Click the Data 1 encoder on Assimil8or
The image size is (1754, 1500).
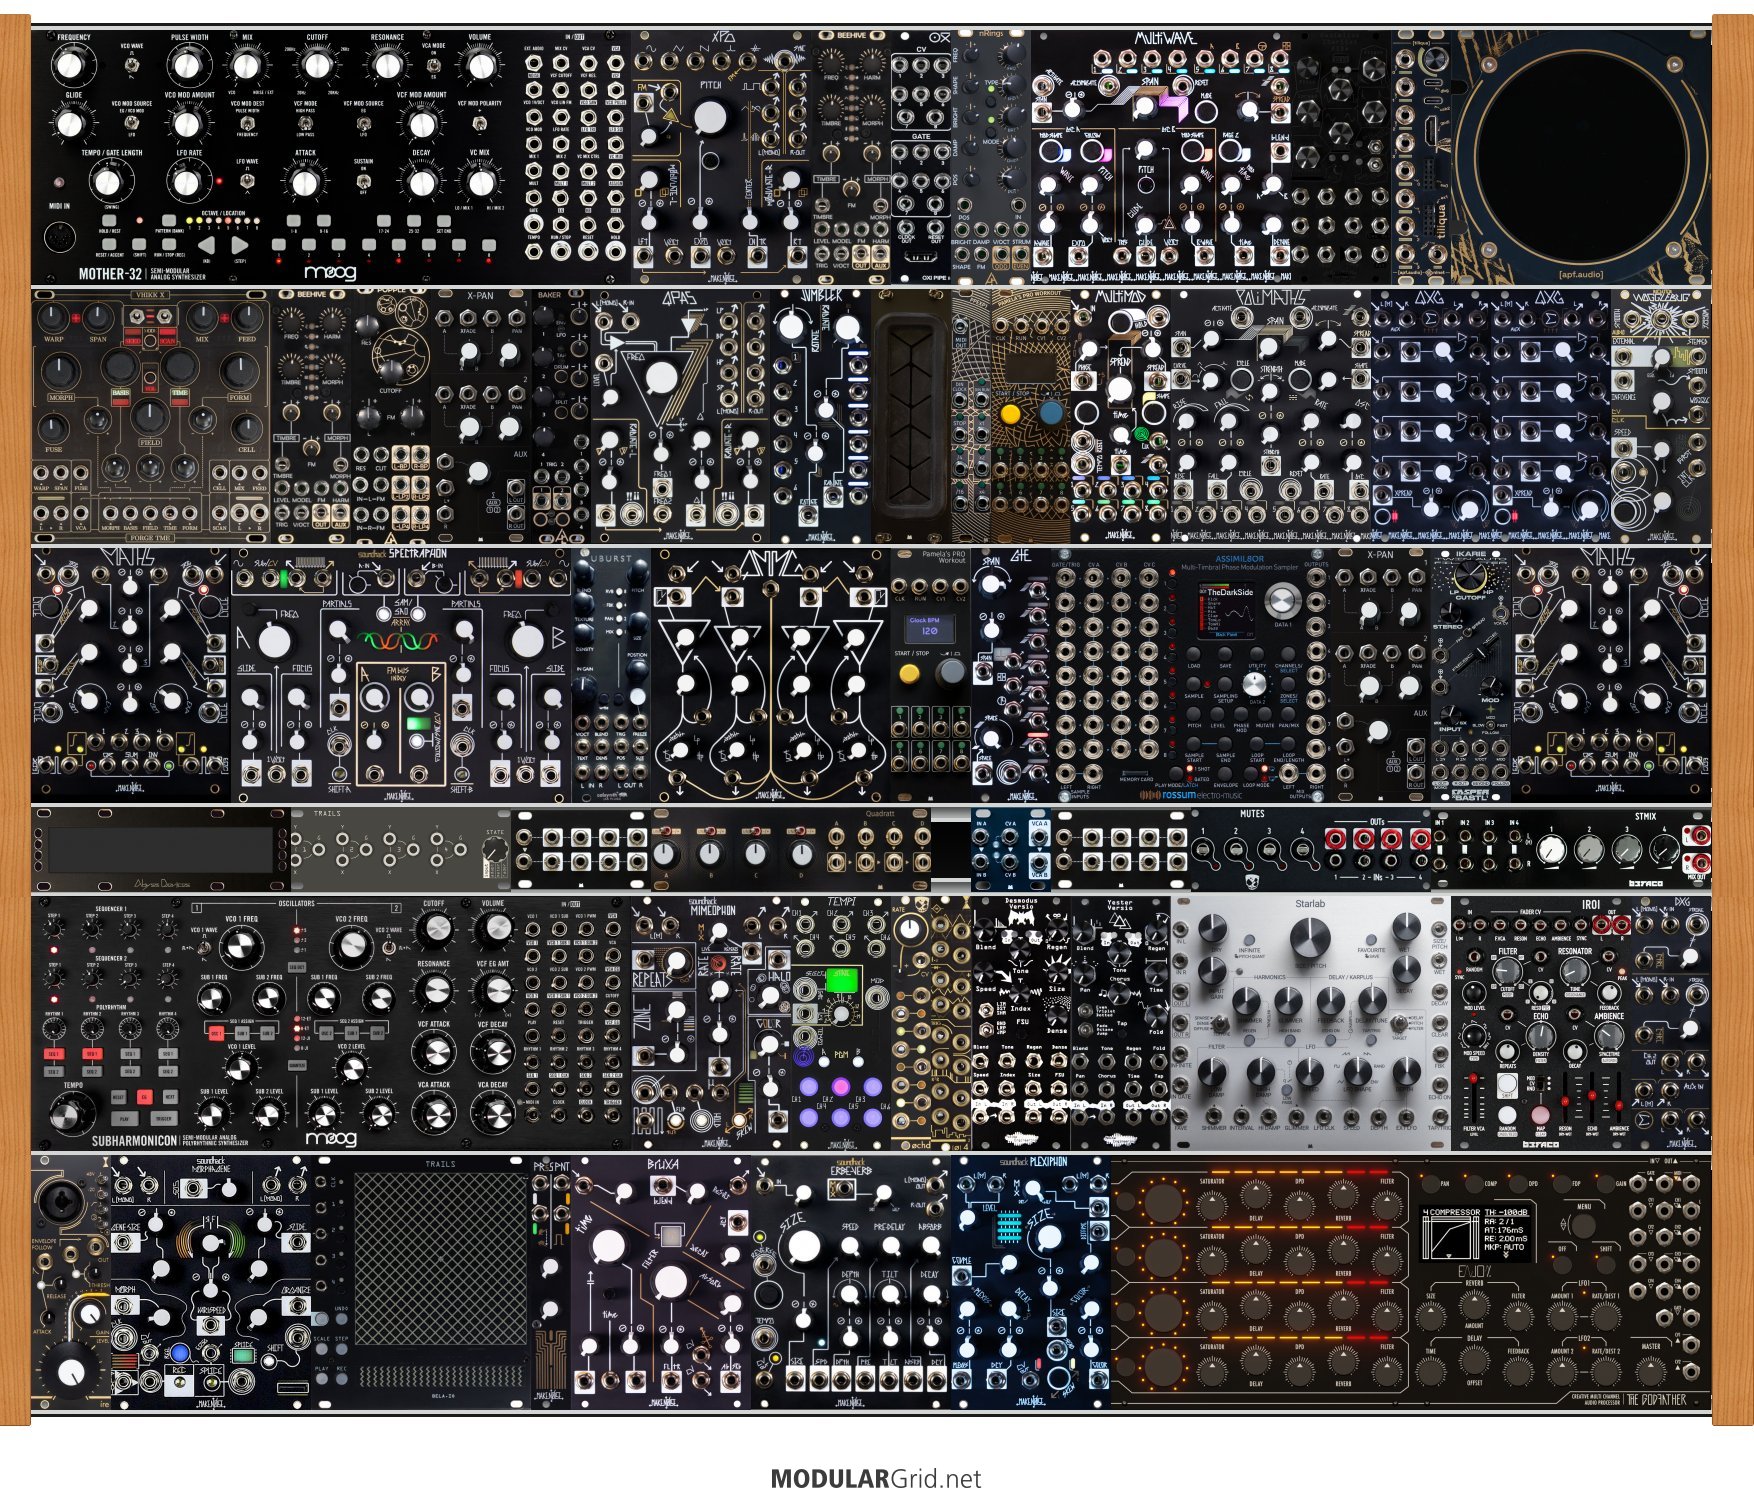click(1281, 601)
